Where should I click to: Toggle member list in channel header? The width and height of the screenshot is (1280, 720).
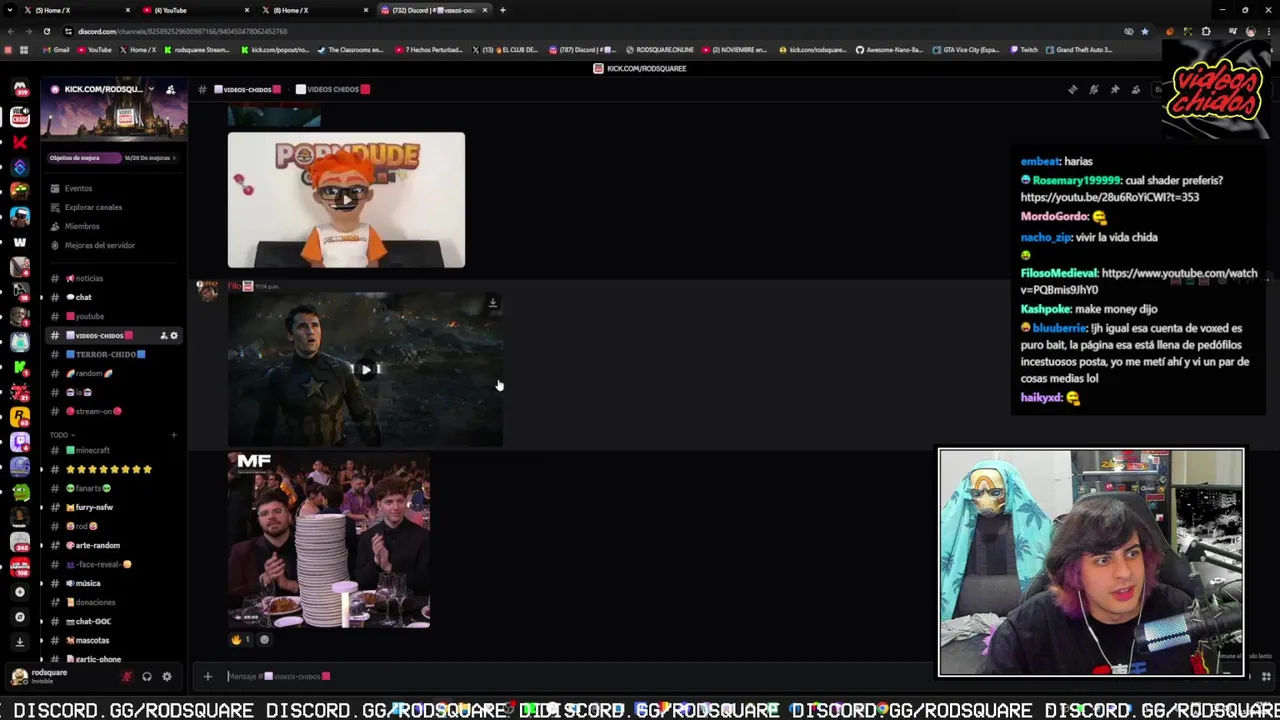tap(1135, 90)
